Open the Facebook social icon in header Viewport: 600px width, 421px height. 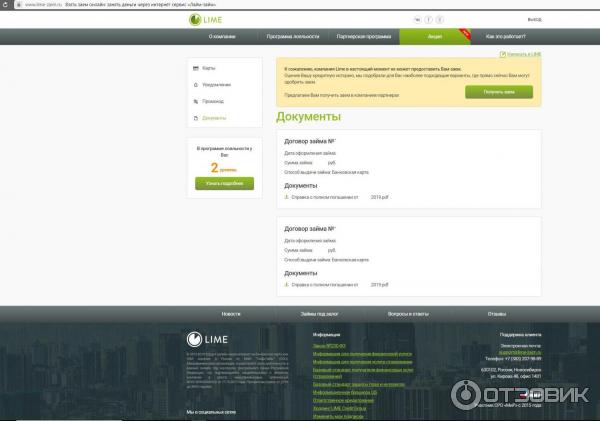point(428,19)
